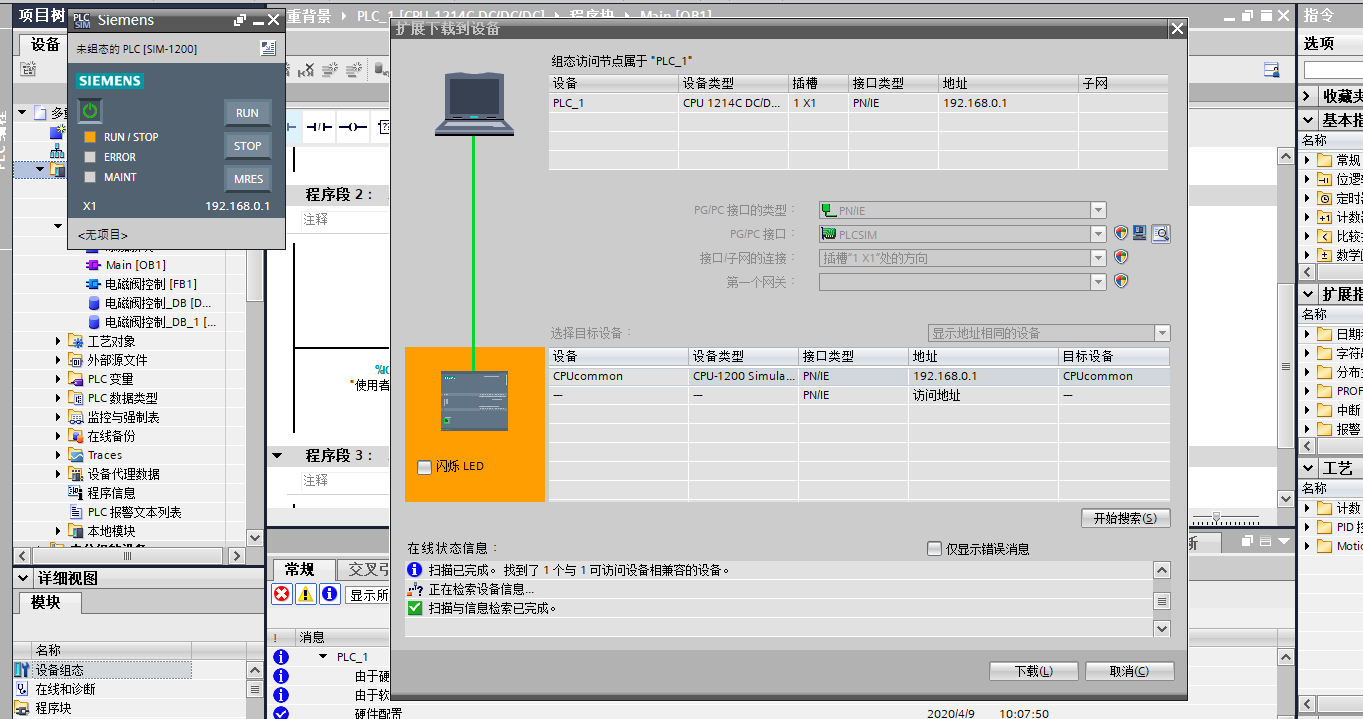Collapse 程序段 3 network
The height and width of the screenshot is (719, 1363).
(x=277, y=456)
